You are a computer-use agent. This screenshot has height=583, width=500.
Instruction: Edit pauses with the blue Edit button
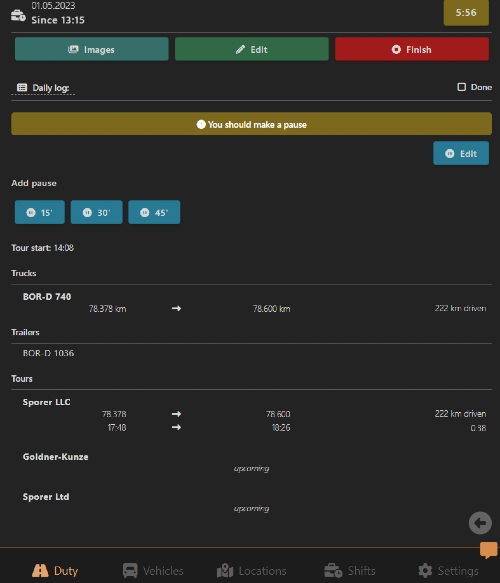461,153
